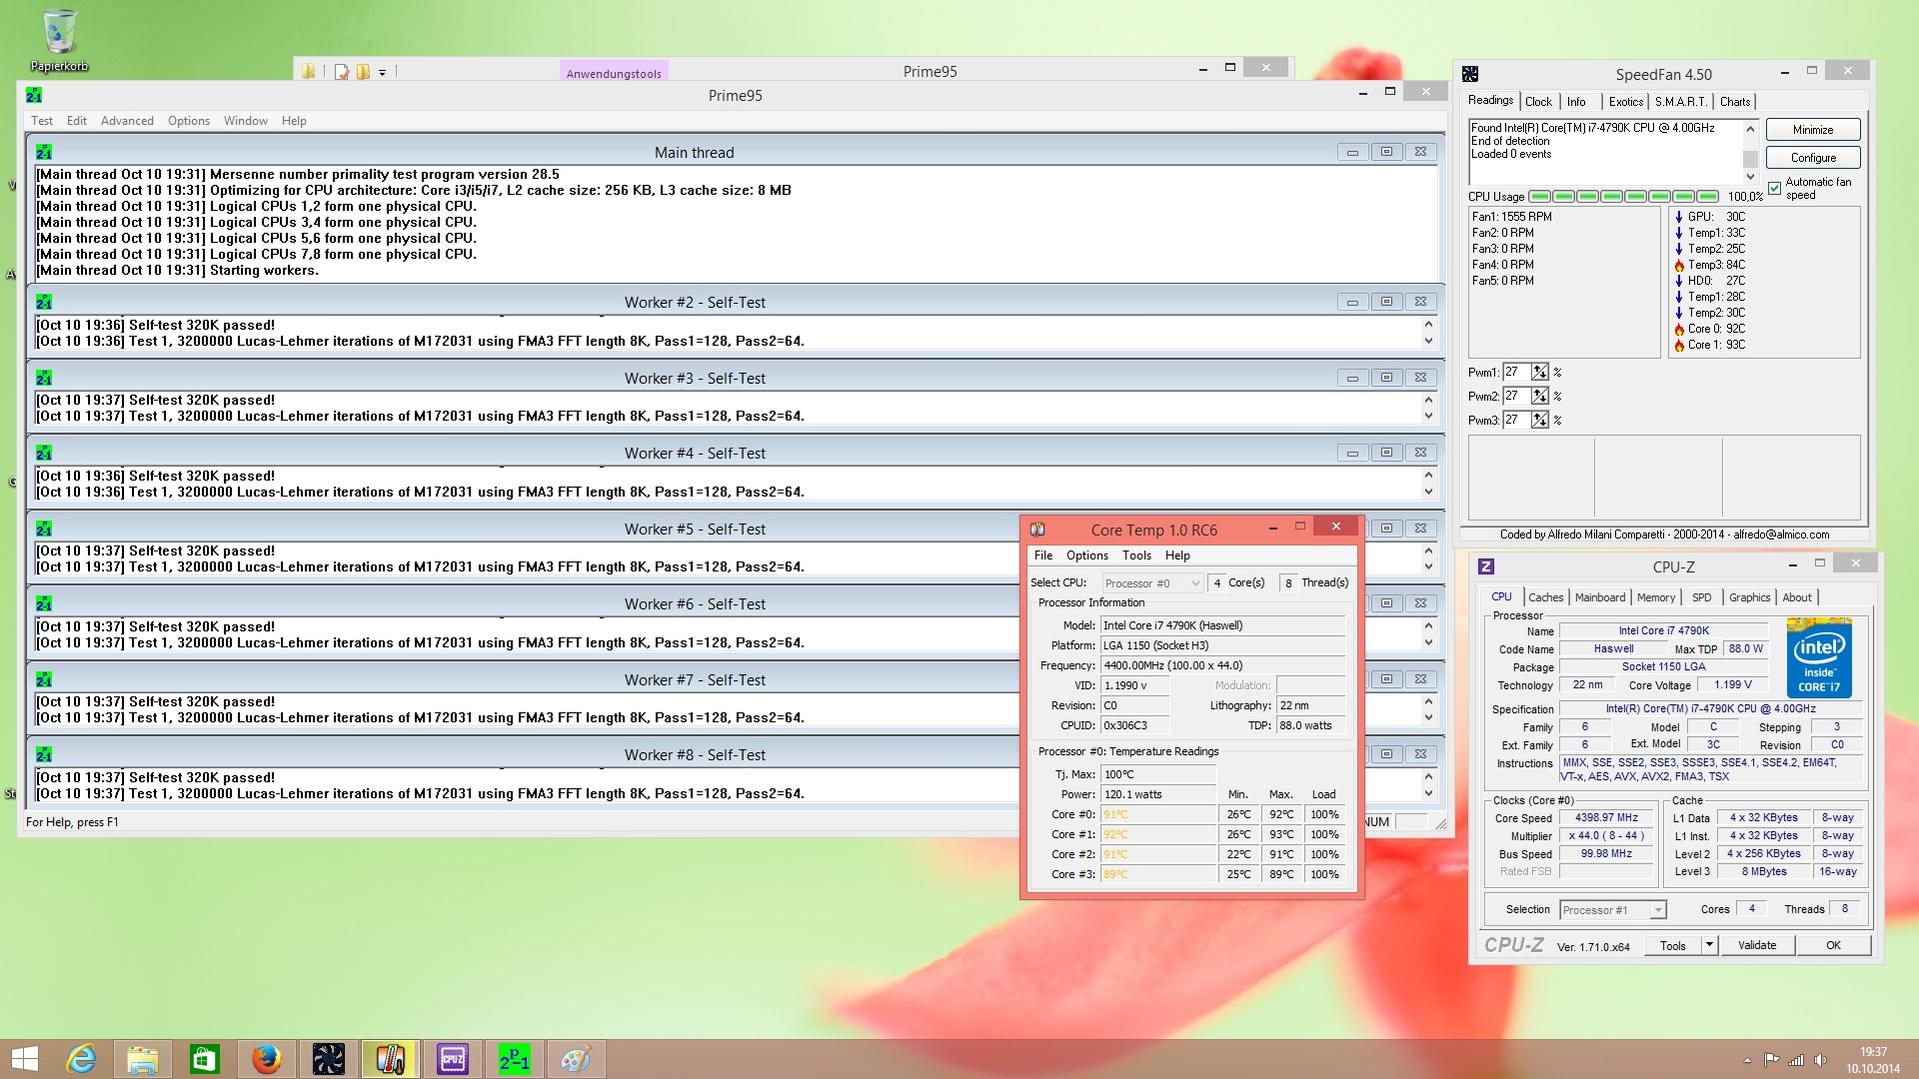Screen dimensions: 1919x1079
Task: Click the Pwm2 spinner arrows in SpeedFan
Action: [x=1539, y=396]
